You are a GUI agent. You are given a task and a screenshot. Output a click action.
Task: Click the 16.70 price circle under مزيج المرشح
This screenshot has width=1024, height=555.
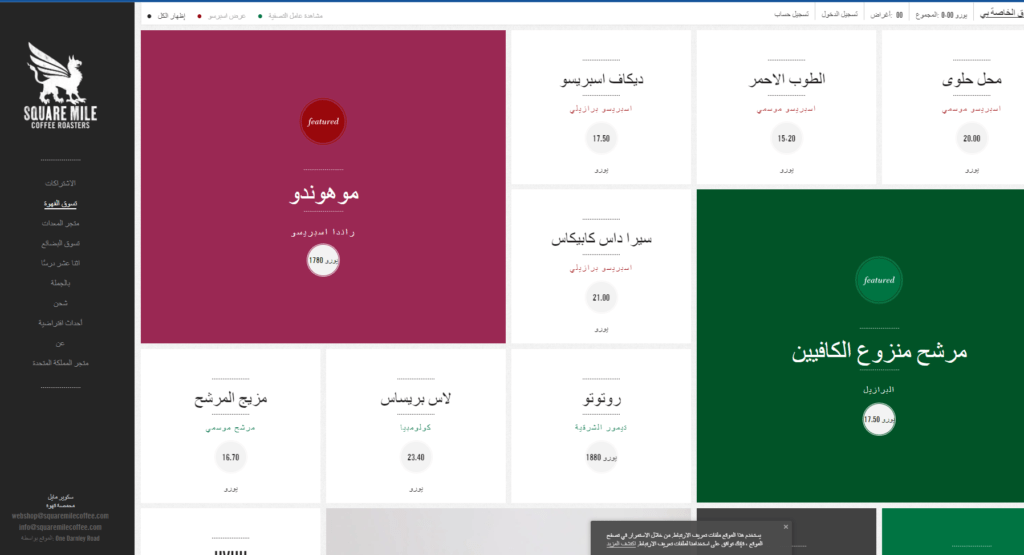click(x=231, y=457)
